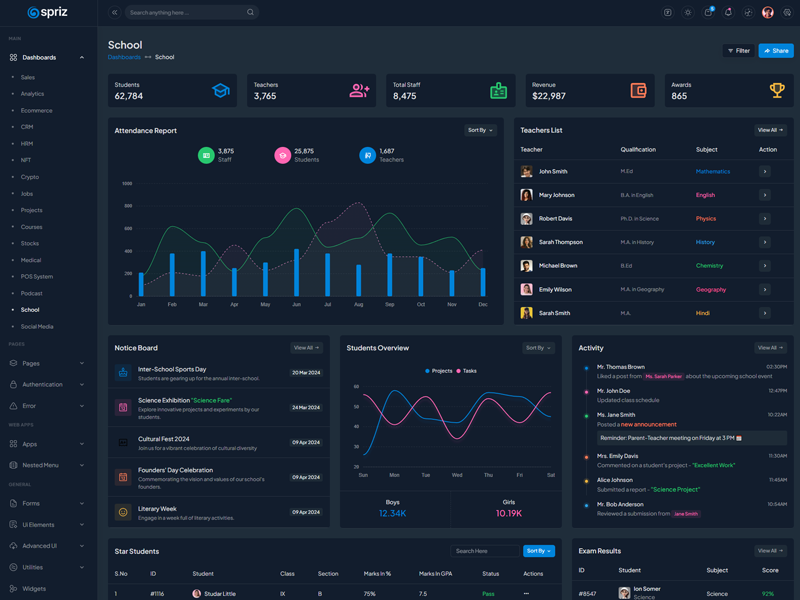Toggle the Tasks legend in Students Overview
Viewport: 800px width, 600px height.
(x=466, y=371)
